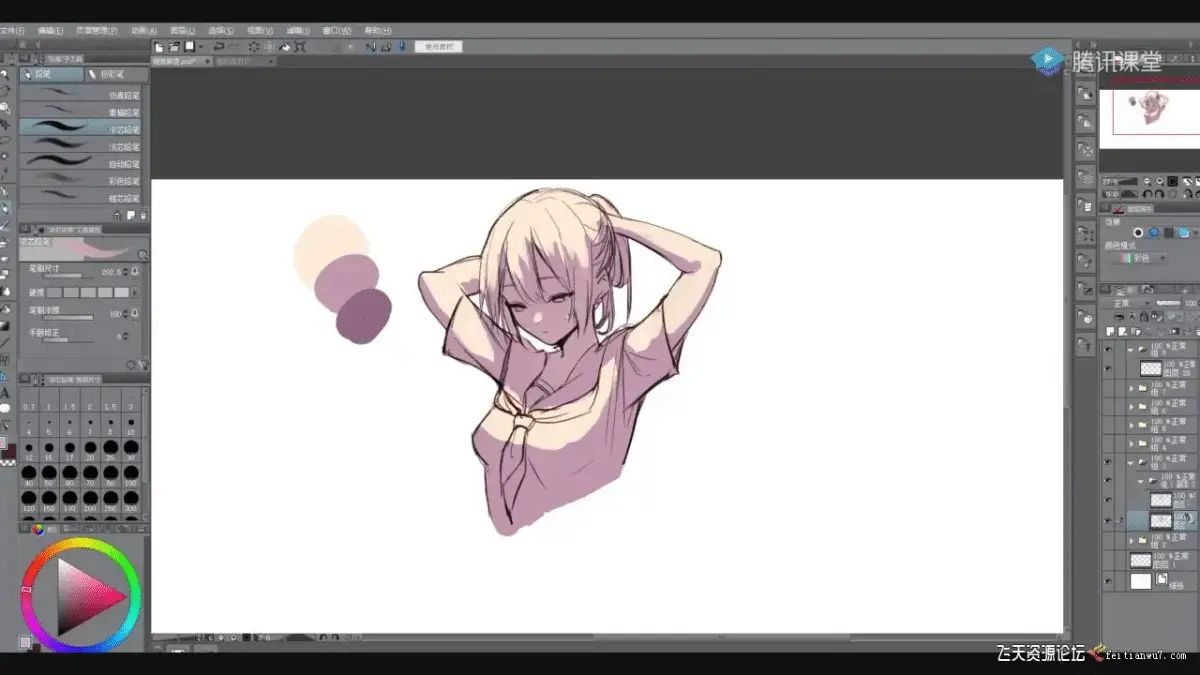Open the 文件(F) menu

point(10,30)
